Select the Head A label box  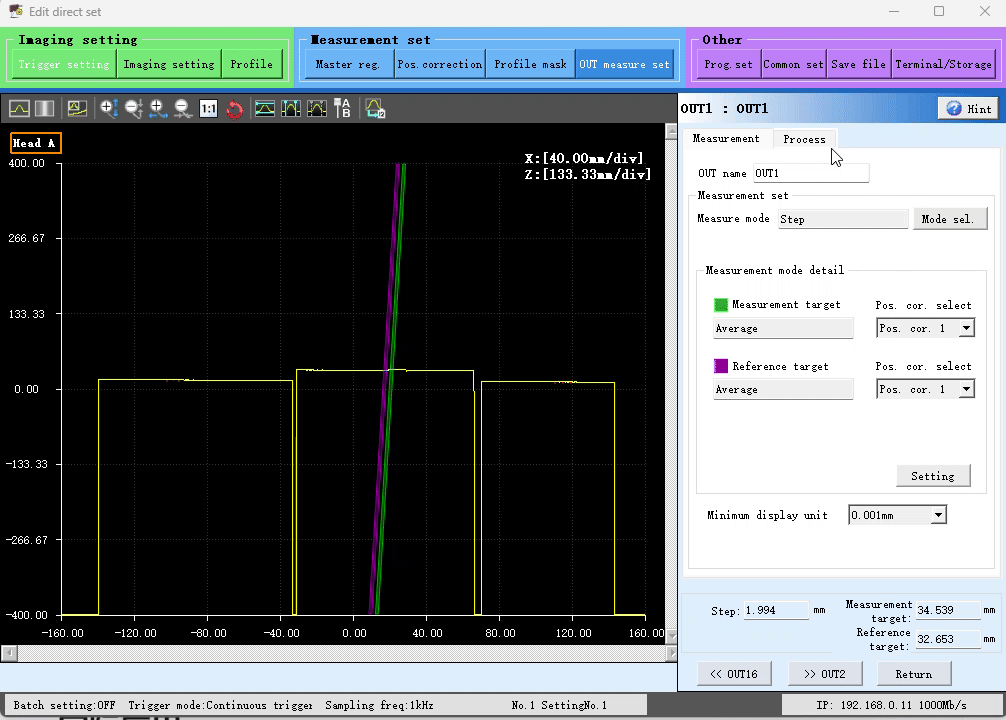tap(35, 143)
